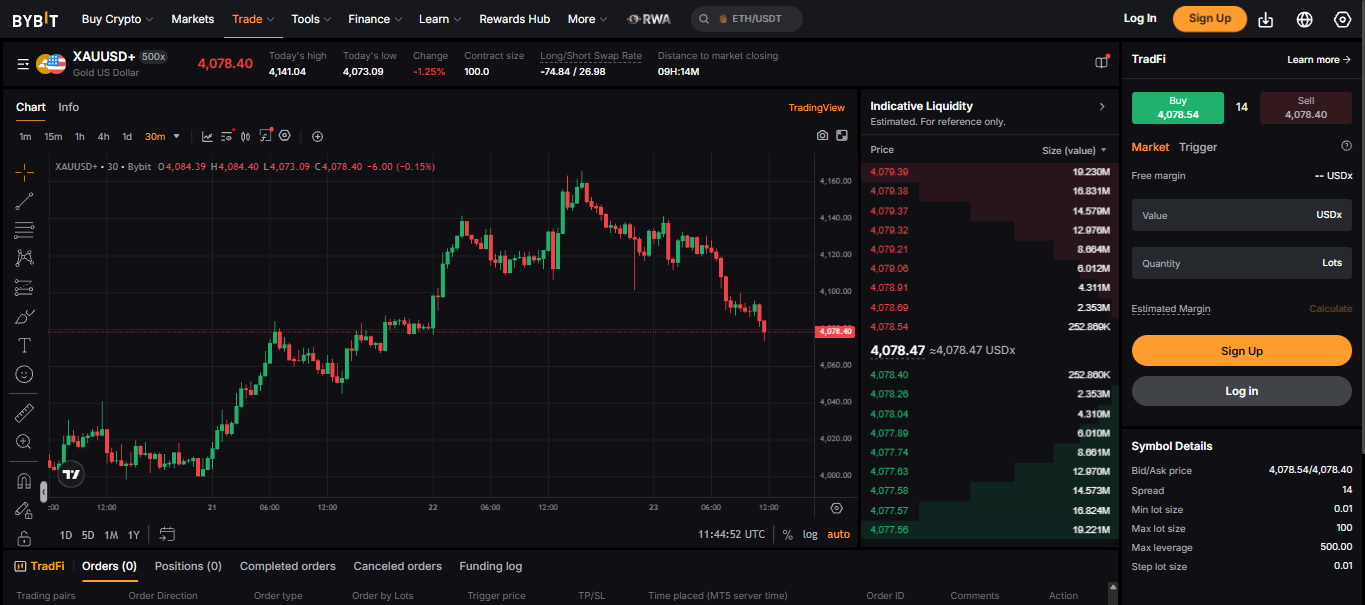Open the Learn dropdown menu
Viewport: 1365px width, 605px height.
point(440,19)
